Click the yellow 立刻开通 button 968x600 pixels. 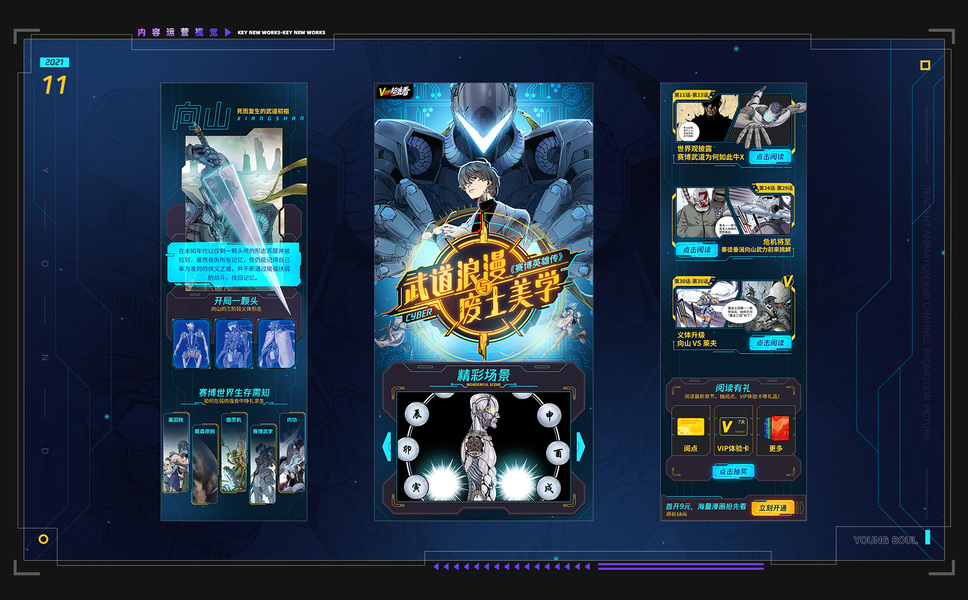[x=773, y=507]
